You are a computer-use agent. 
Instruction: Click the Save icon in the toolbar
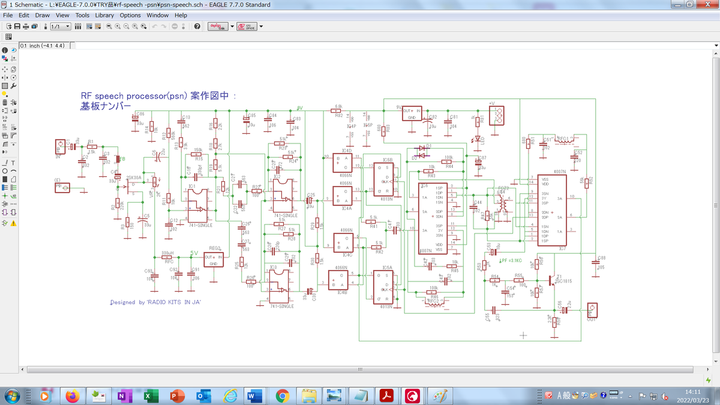(17, 27)
